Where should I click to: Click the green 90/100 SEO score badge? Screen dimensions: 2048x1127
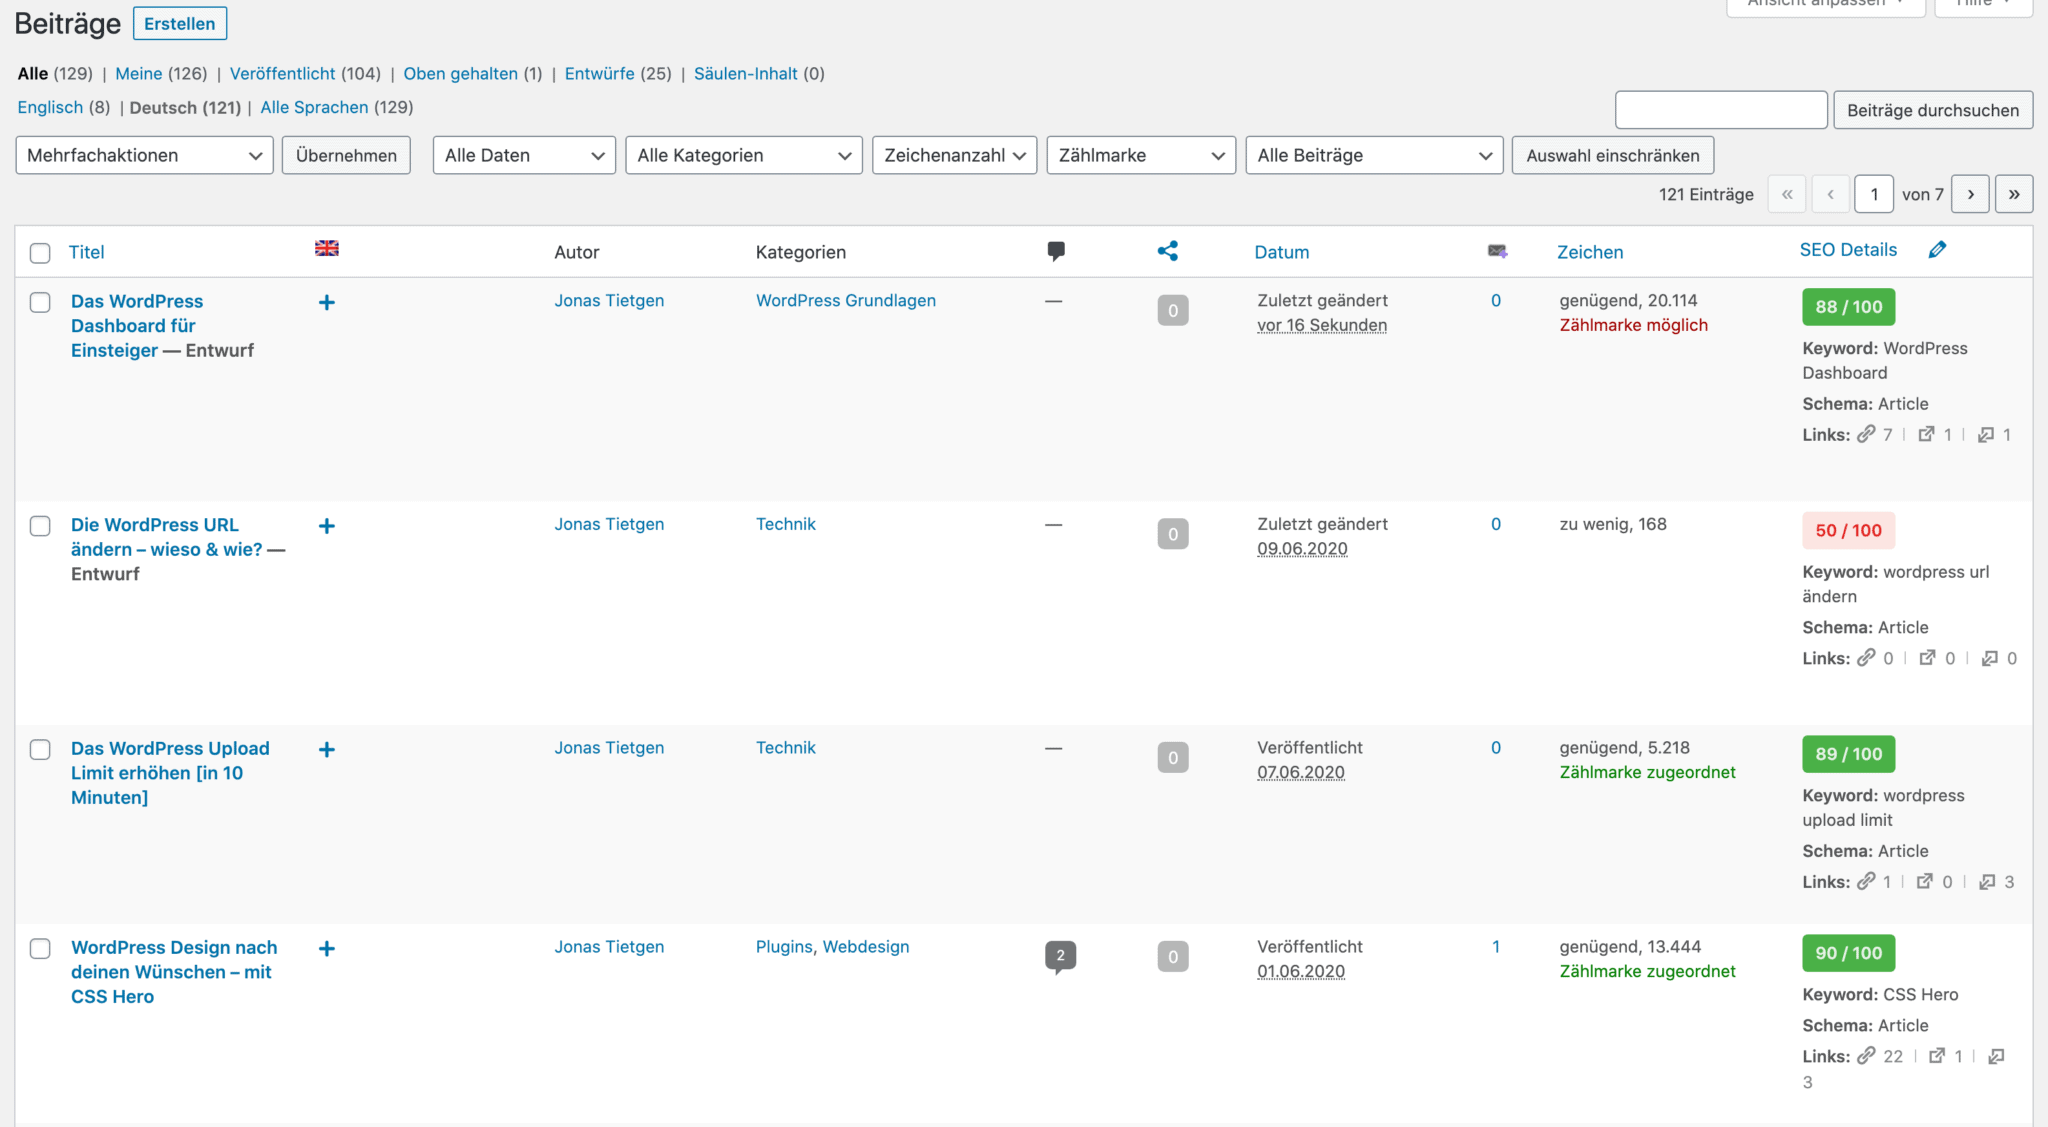point(1848,953)
